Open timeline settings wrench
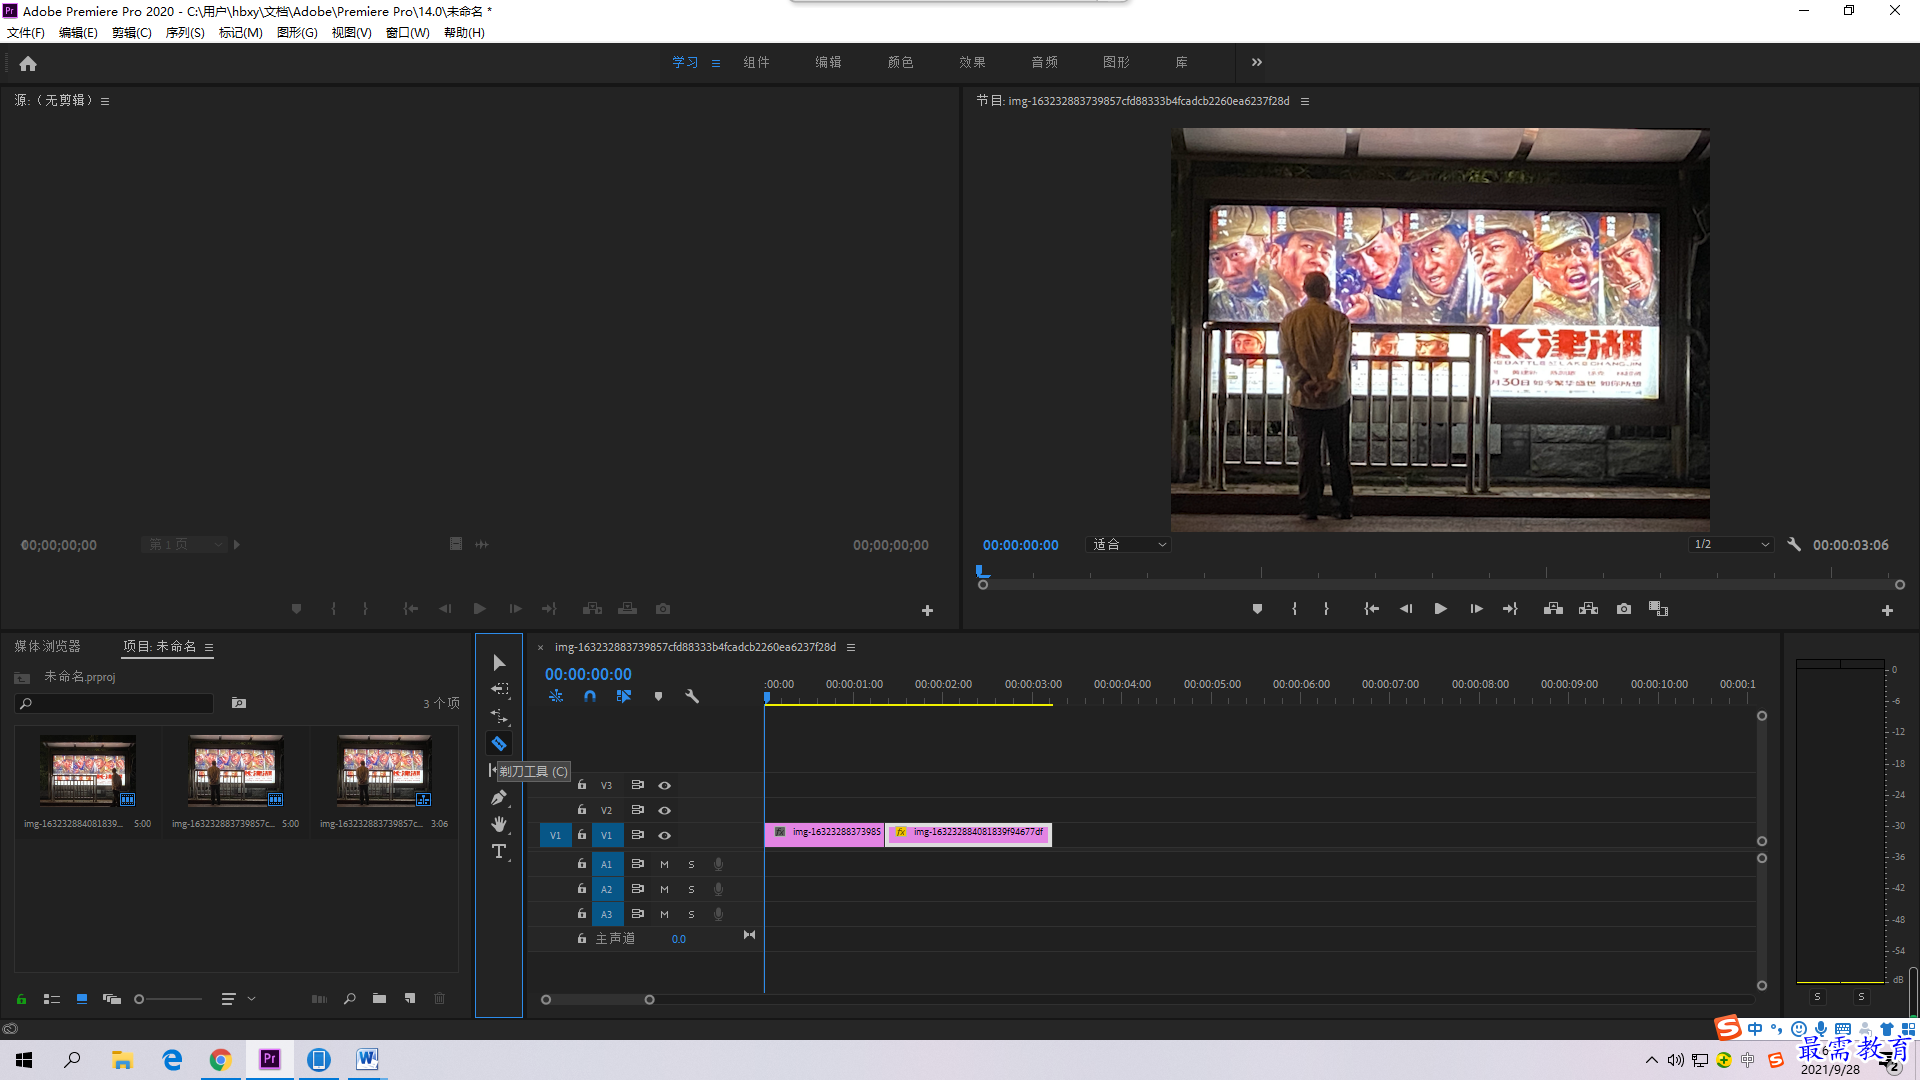 point(691,696)
